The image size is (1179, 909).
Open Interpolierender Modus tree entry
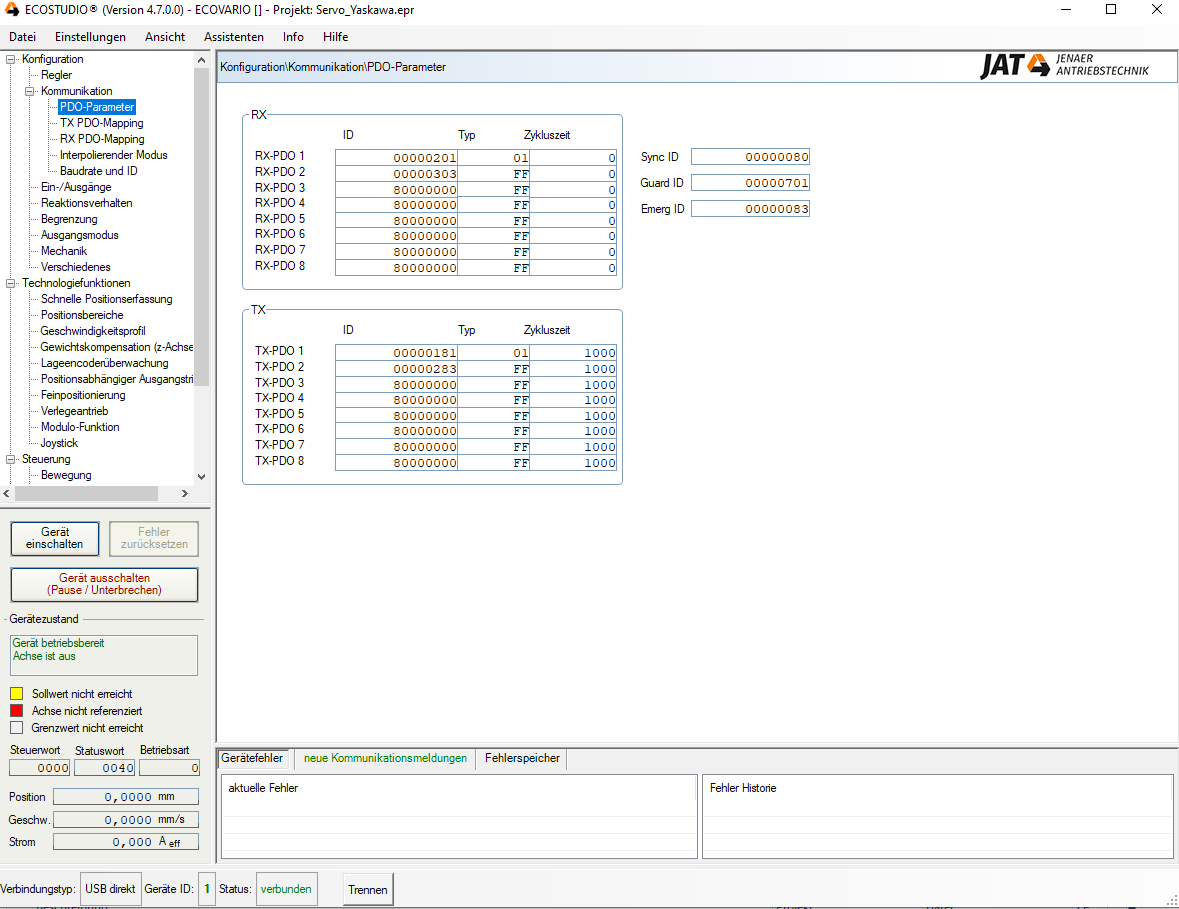[114, 155]
